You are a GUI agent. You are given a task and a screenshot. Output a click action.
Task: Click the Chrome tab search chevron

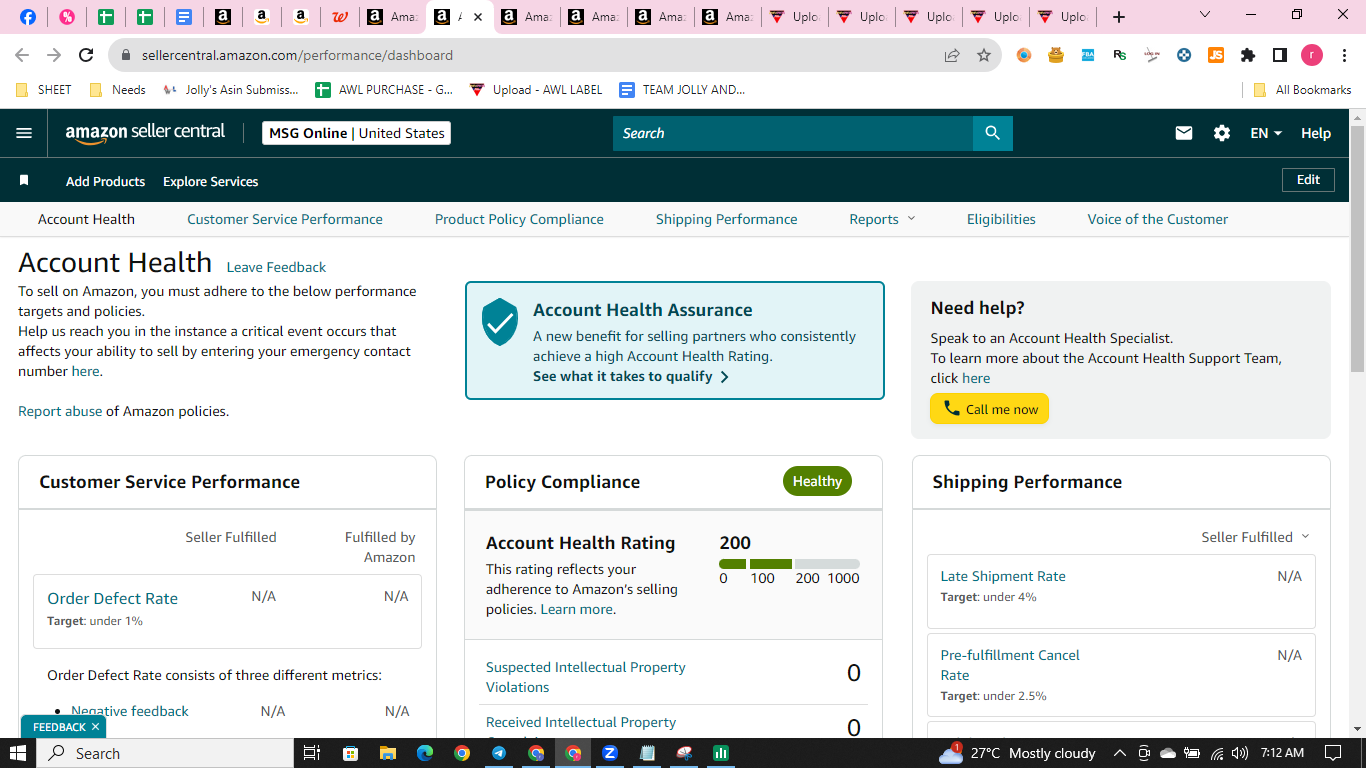pyautogui.click(x=1205, y=15)
